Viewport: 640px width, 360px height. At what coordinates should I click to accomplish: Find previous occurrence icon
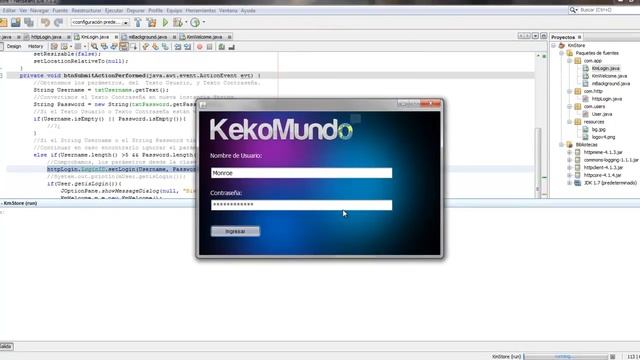pos(104,47)
